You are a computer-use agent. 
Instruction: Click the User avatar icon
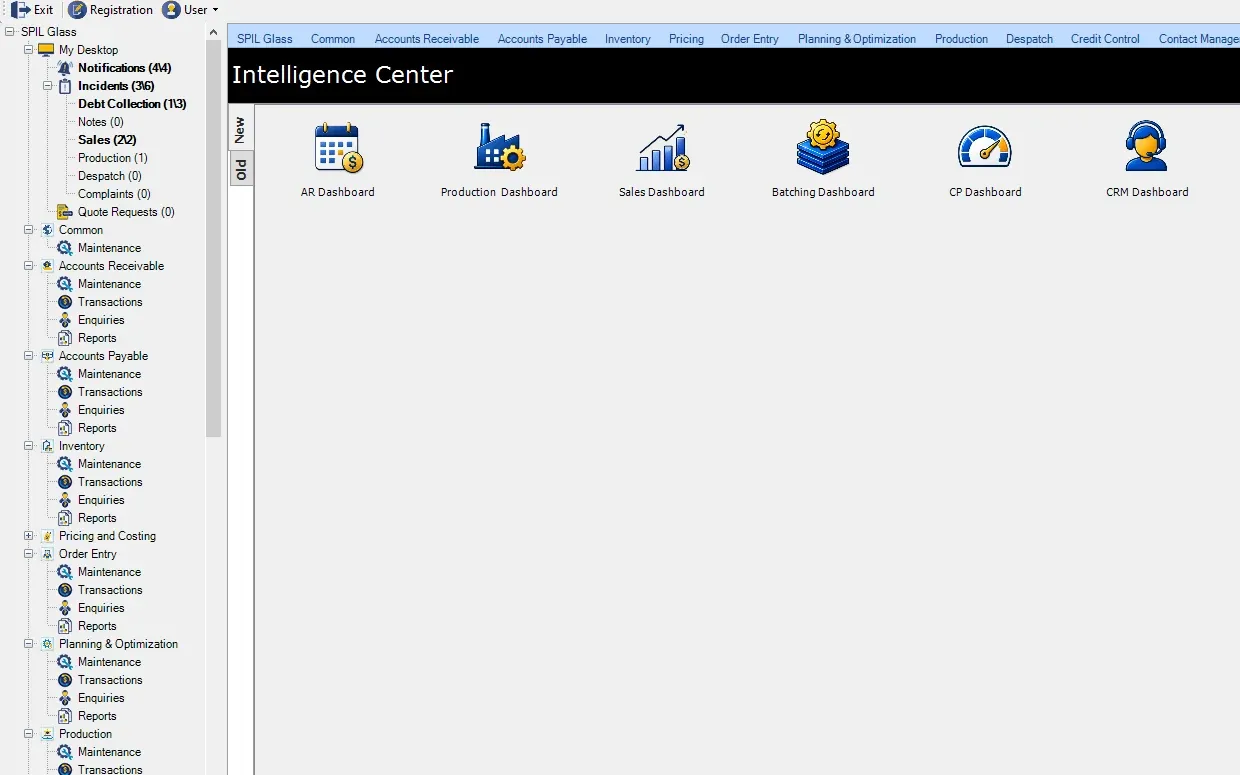point(171,10)
